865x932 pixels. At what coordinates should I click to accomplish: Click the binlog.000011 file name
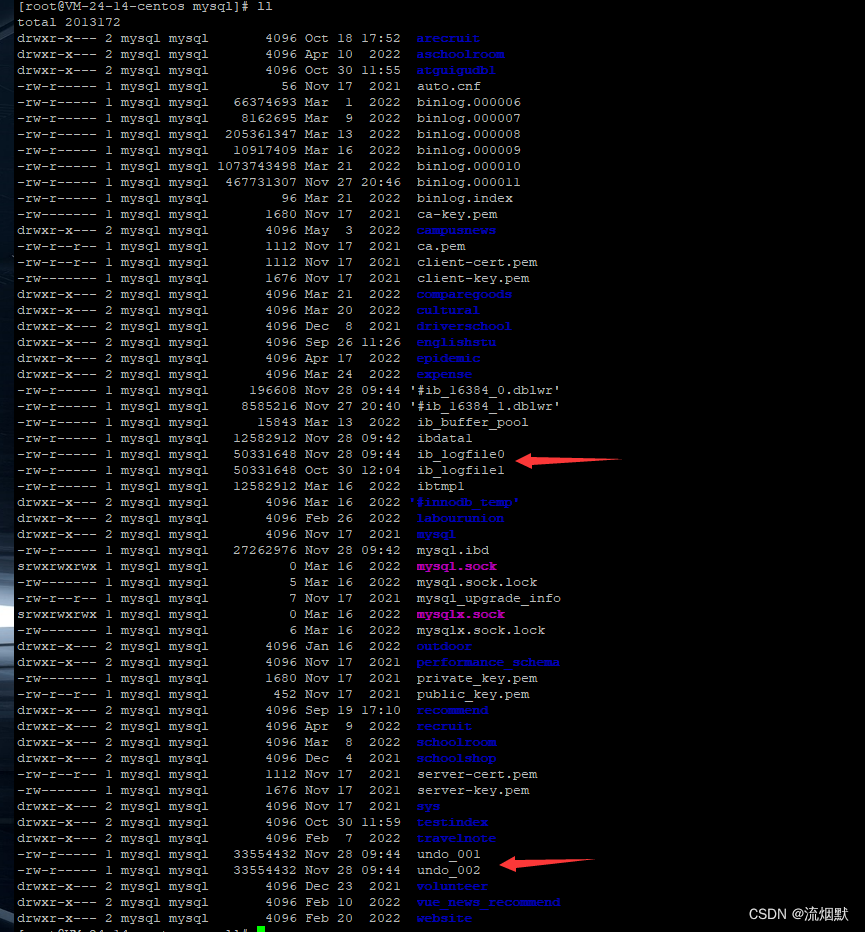point(468,182)
